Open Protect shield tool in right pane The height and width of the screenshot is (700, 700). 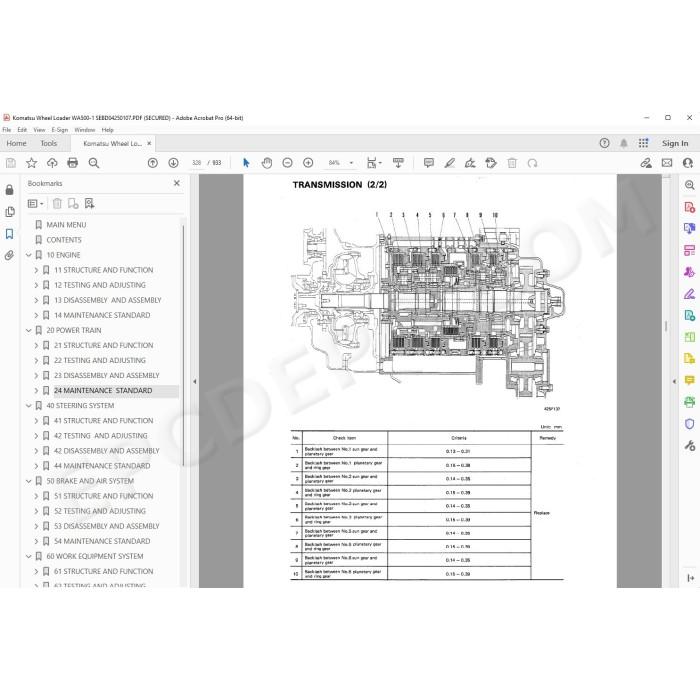tap(689, 424)
